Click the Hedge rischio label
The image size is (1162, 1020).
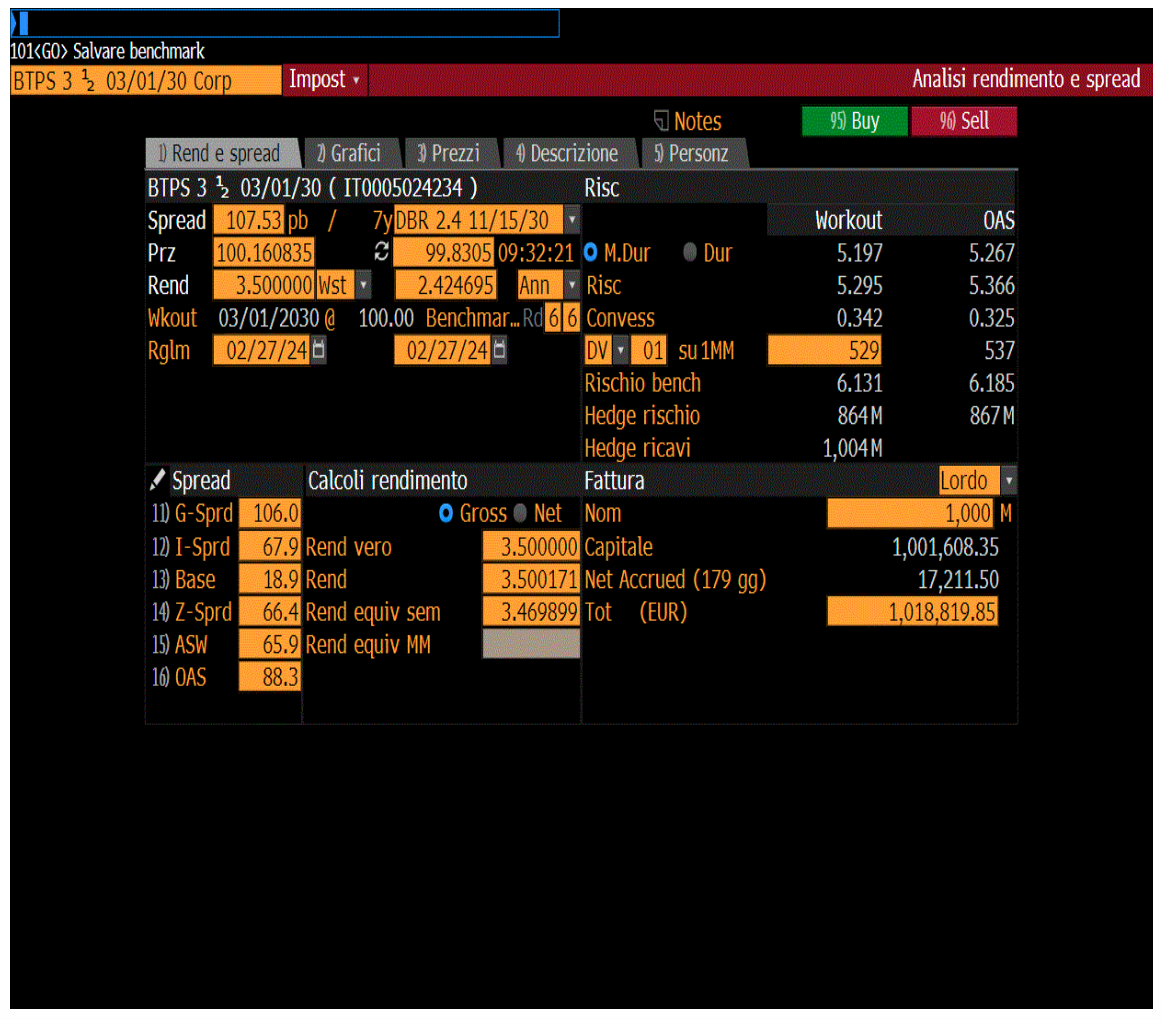tap(642, 416)
